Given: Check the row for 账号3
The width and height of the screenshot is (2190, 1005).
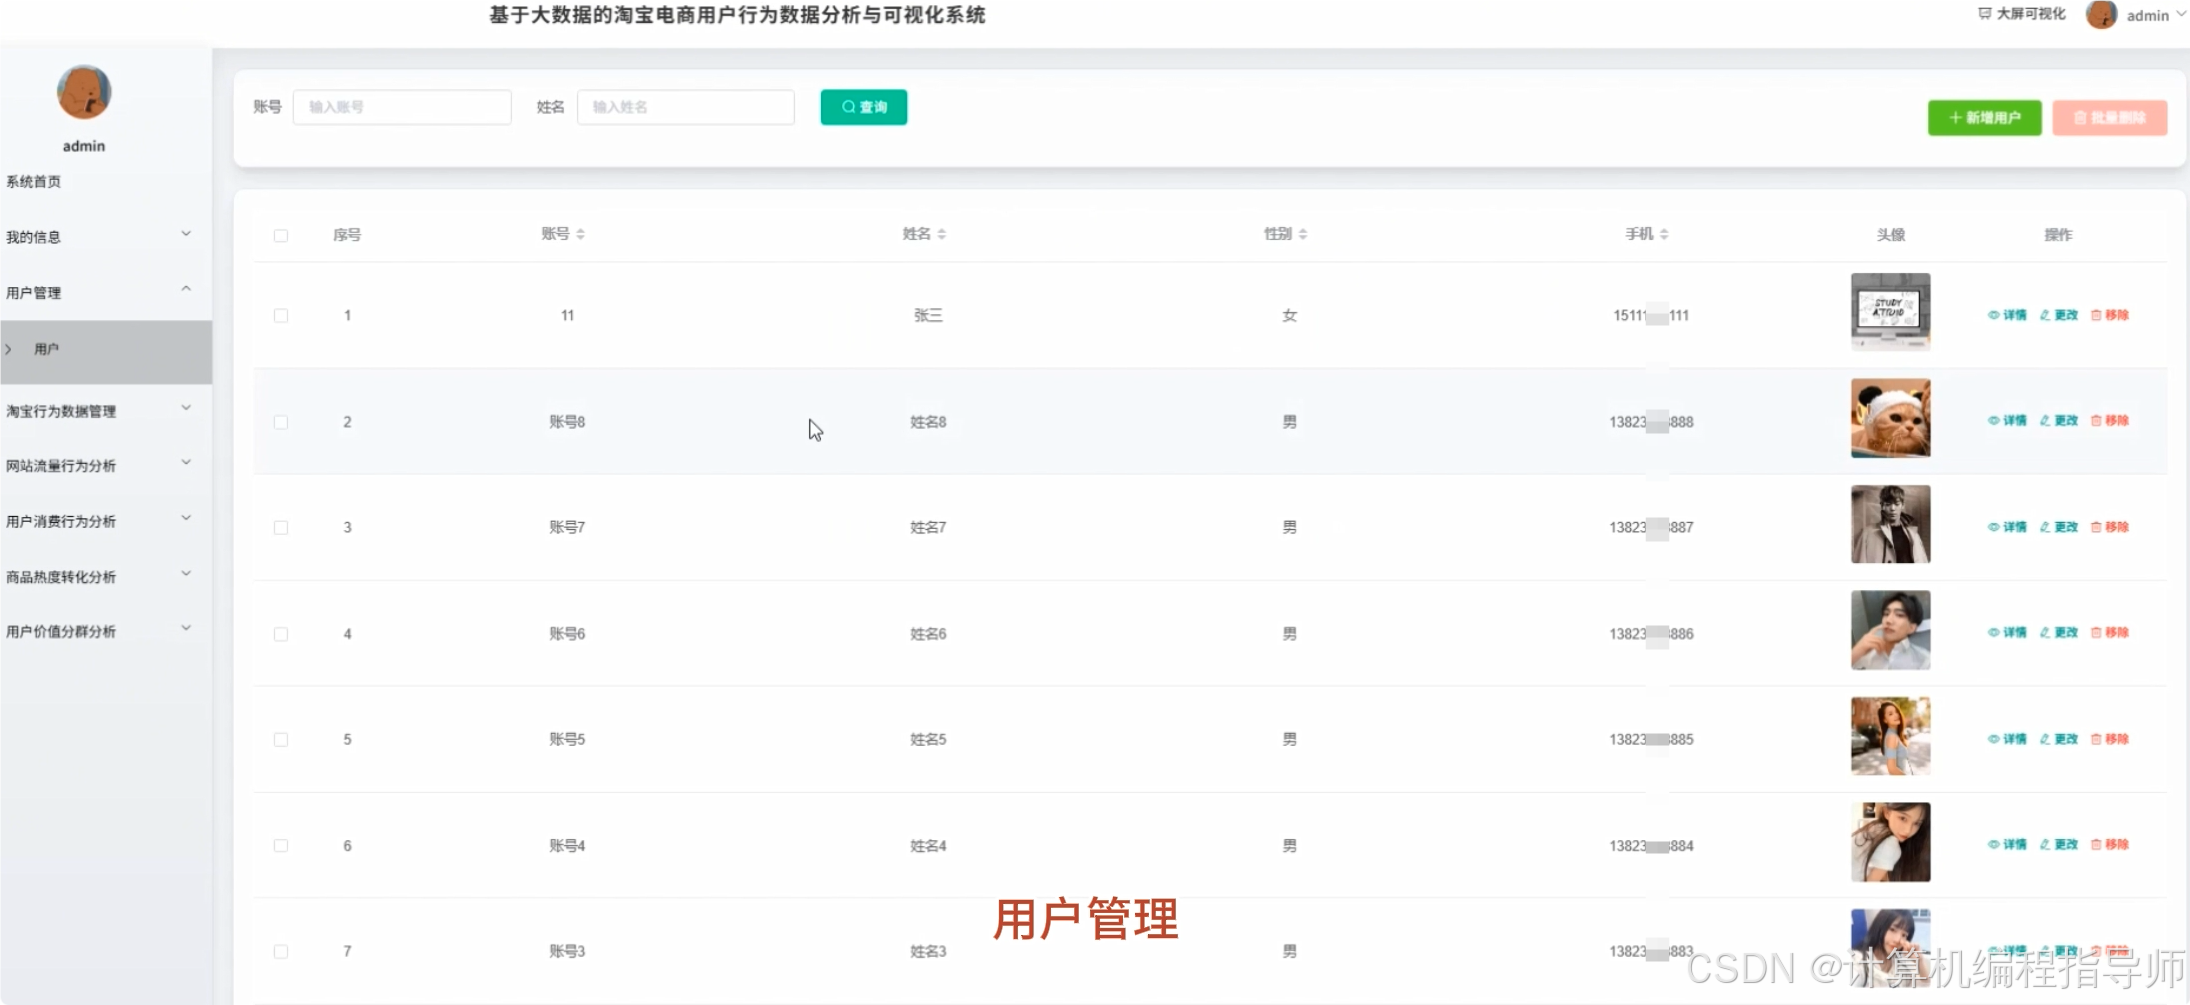Looking at the screenshot, I should (281, 952).
